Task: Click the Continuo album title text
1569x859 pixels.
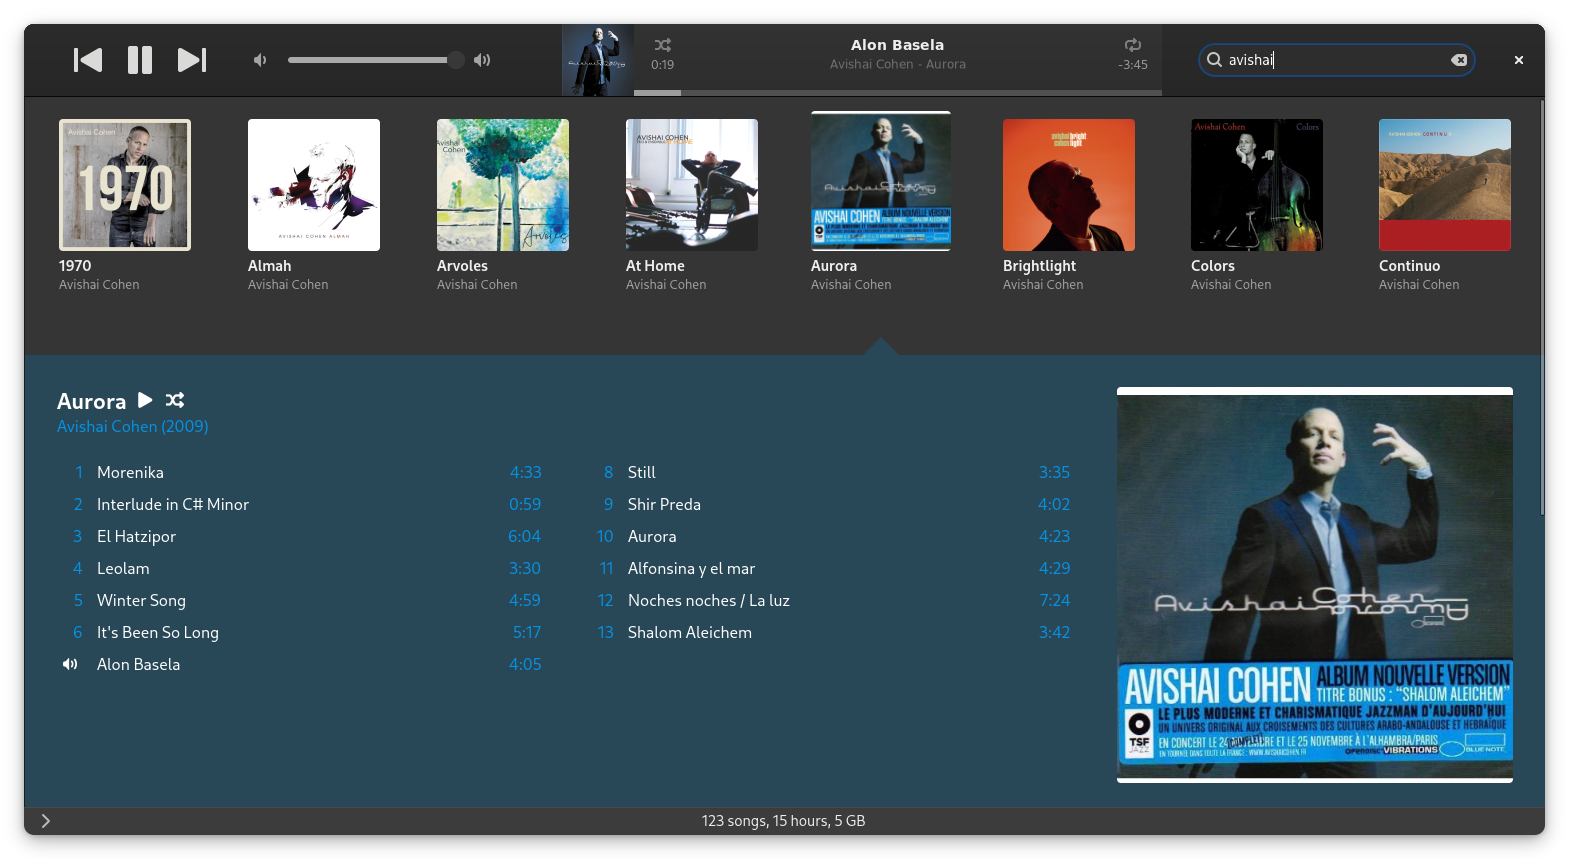Action: coord(1409,266)
